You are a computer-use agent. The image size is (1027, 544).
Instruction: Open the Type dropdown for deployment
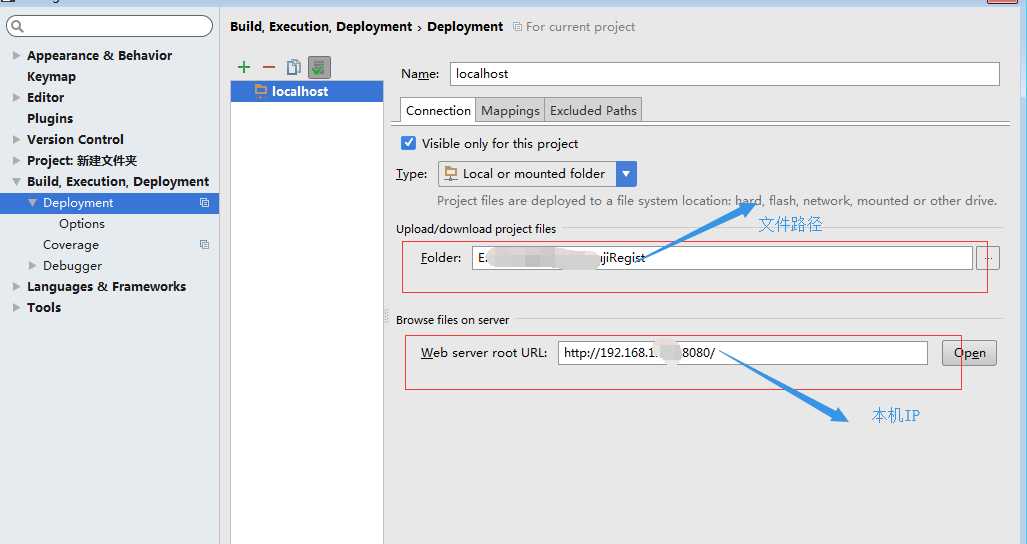click(x=626, y=174)
